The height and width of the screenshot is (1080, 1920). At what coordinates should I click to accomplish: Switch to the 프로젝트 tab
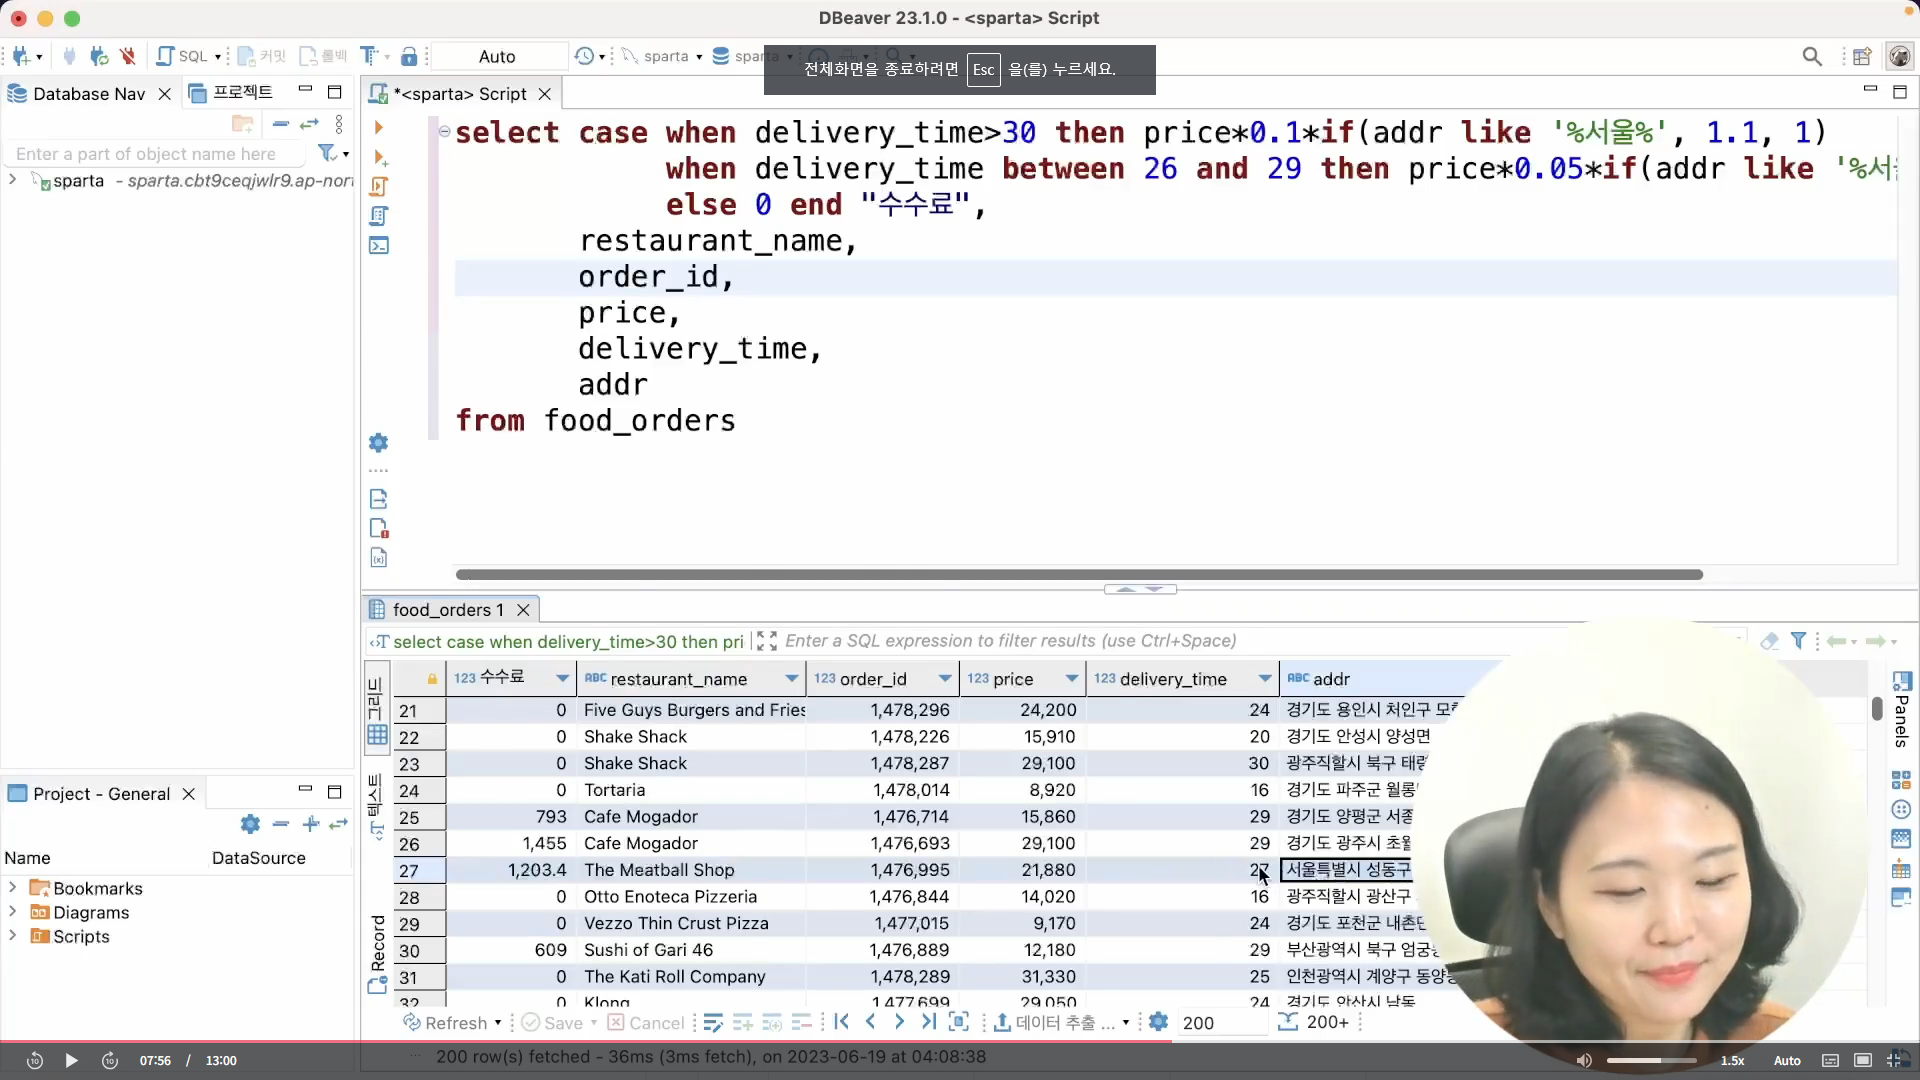231,93
